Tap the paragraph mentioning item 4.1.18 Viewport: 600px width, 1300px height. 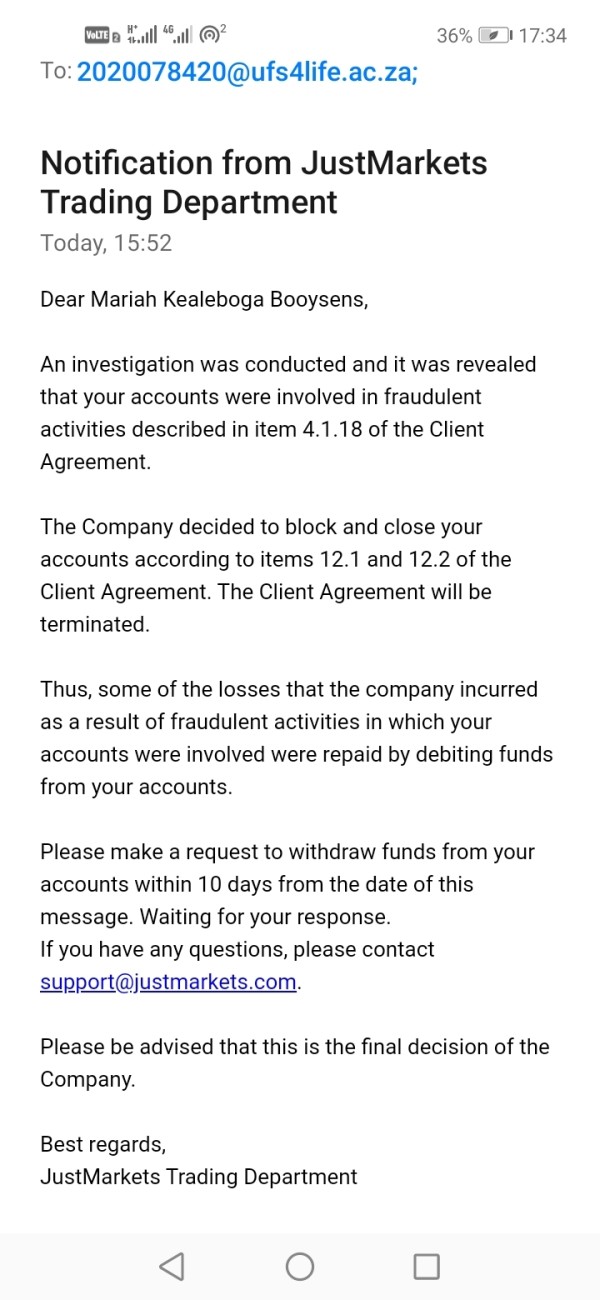point(288,413)
